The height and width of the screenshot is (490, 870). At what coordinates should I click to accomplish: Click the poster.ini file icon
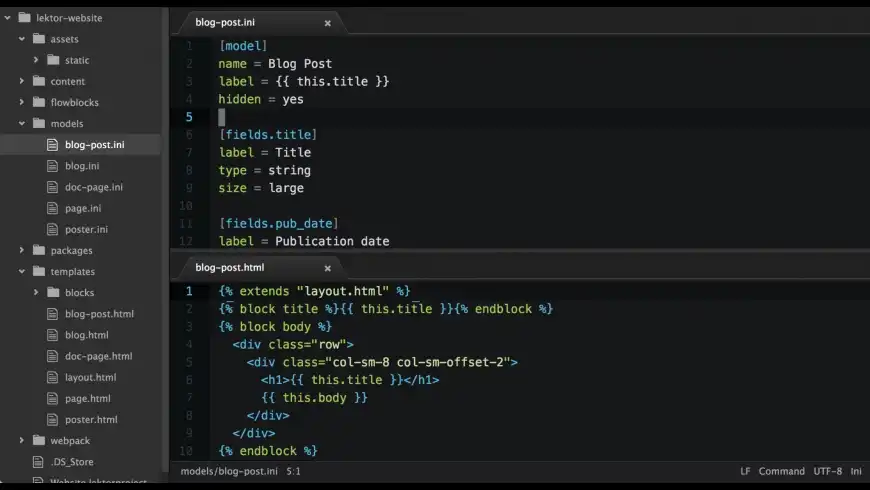(52, 229)
